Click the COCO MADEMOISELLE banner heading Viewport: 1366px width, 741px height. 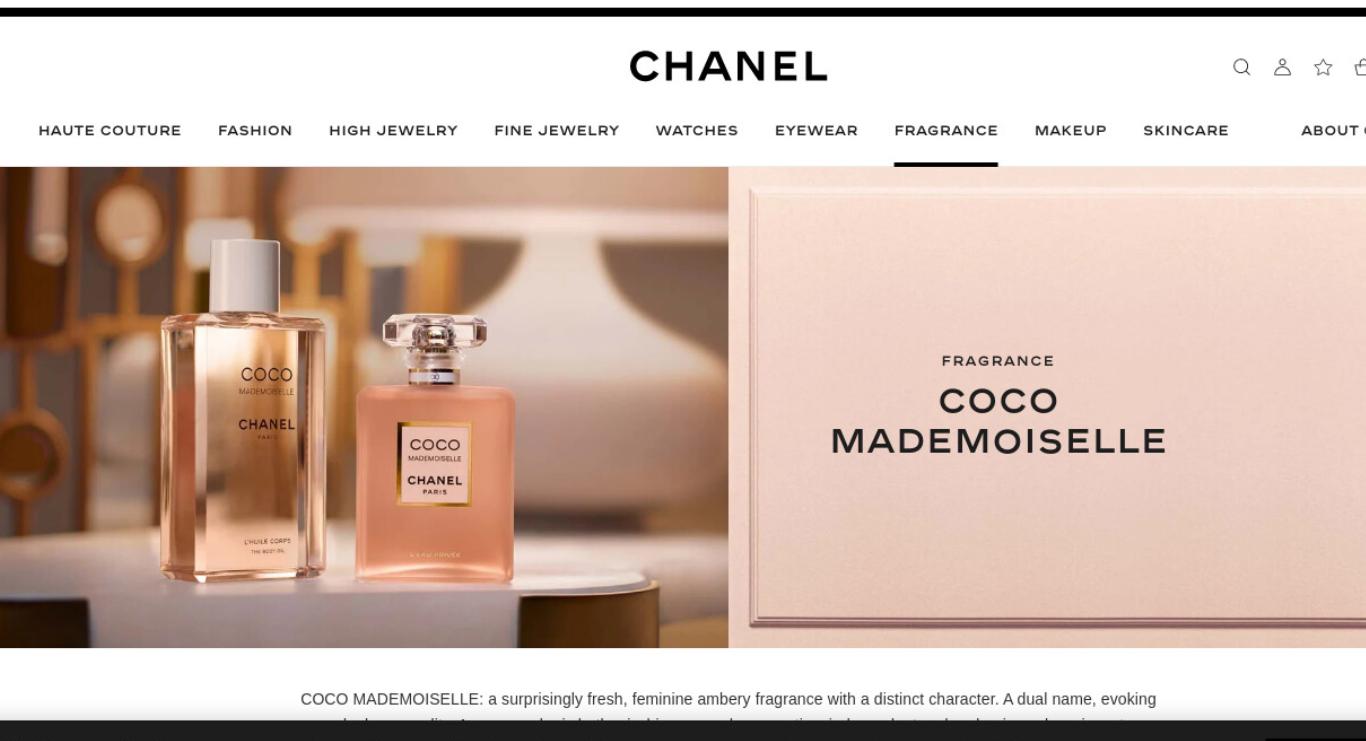point(998,421)
